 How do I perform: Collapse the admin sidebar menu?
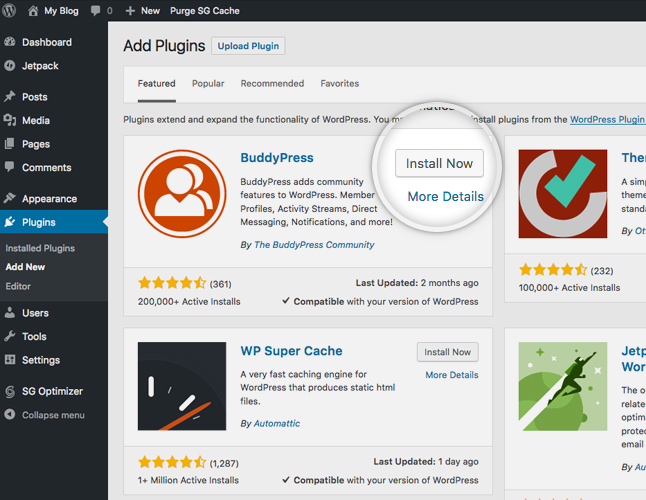(x=52, y=415)
